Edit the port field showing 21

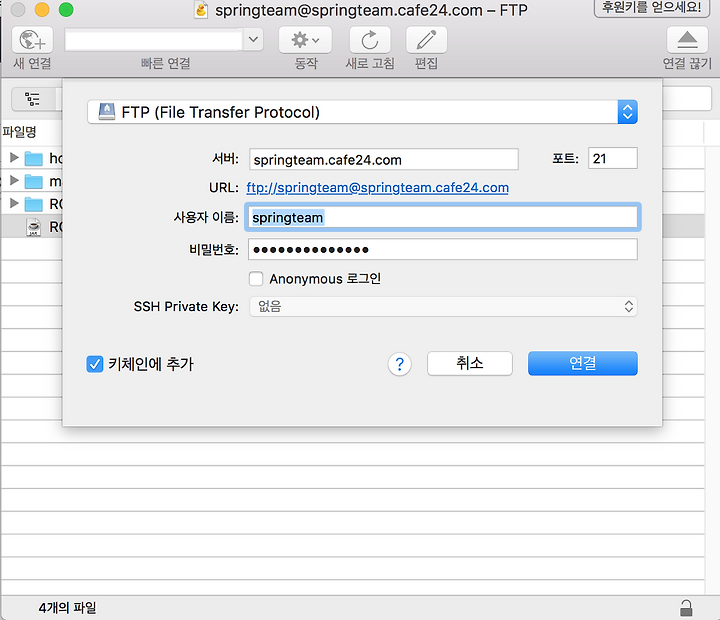pyautogui.click(x=613, y=158)
